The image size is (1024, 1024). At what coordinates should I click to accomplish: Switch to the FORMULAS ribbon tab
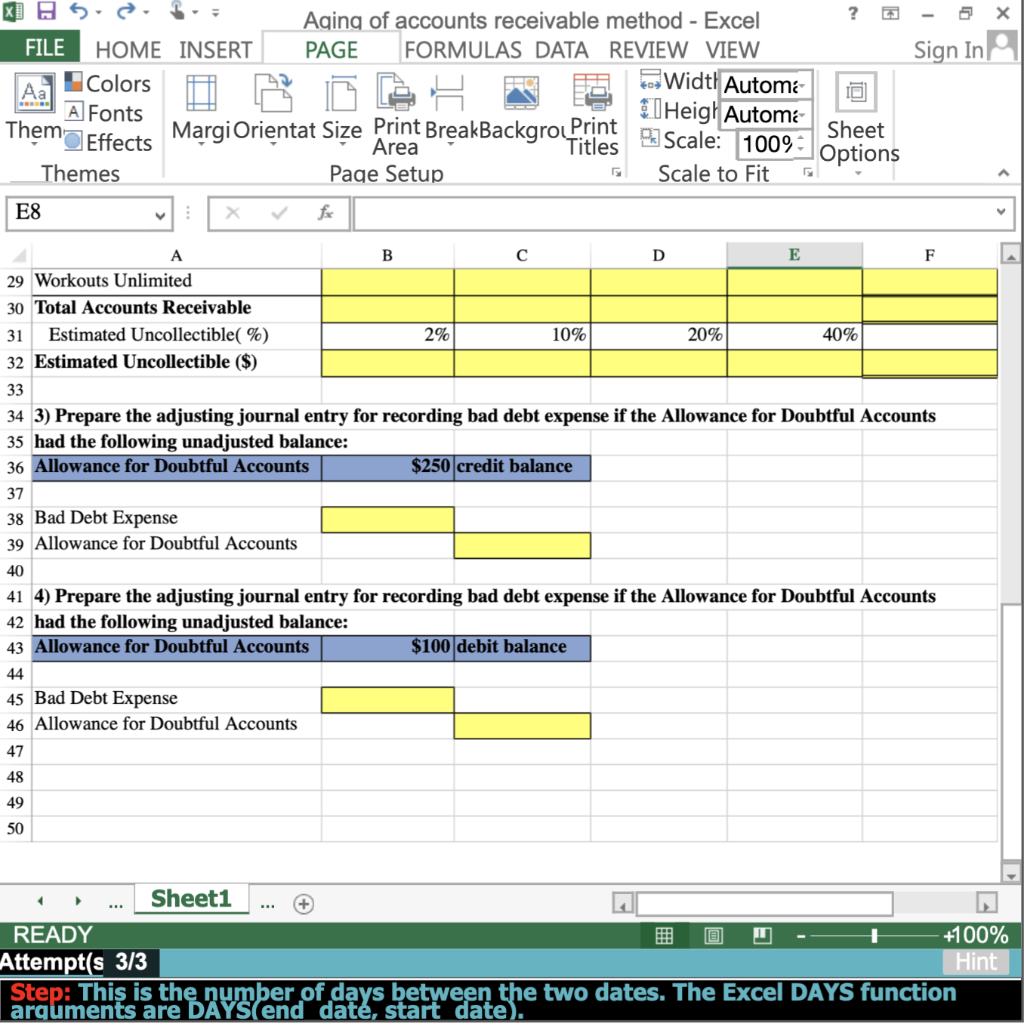[x=463, y=49]
